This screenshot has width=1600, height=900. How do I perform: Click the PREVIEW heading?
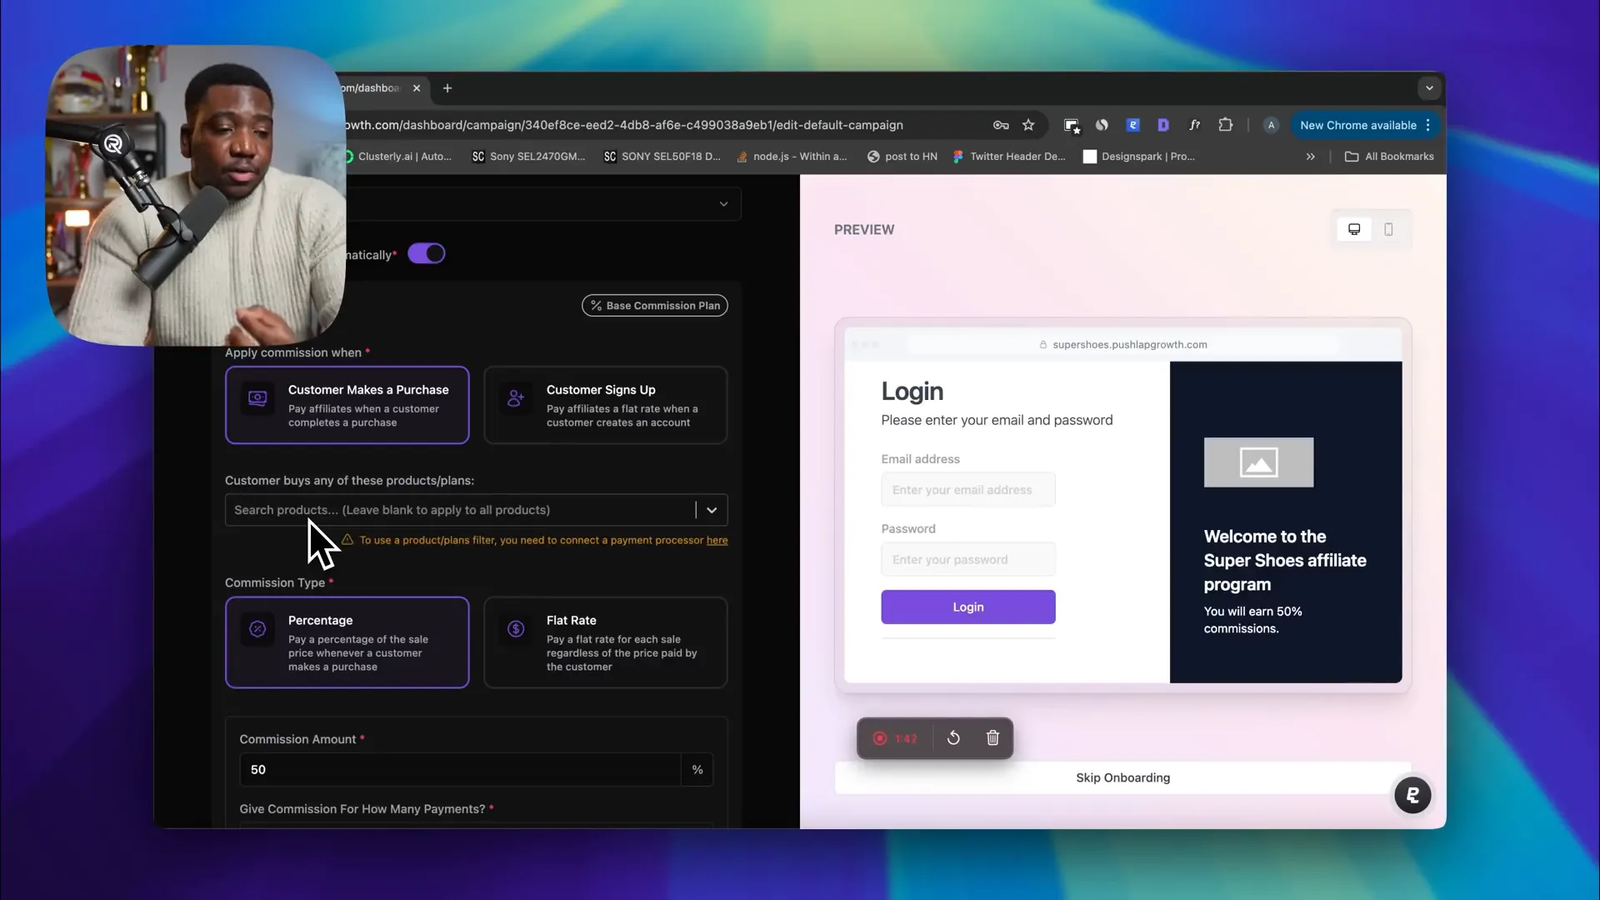point(864,229)
